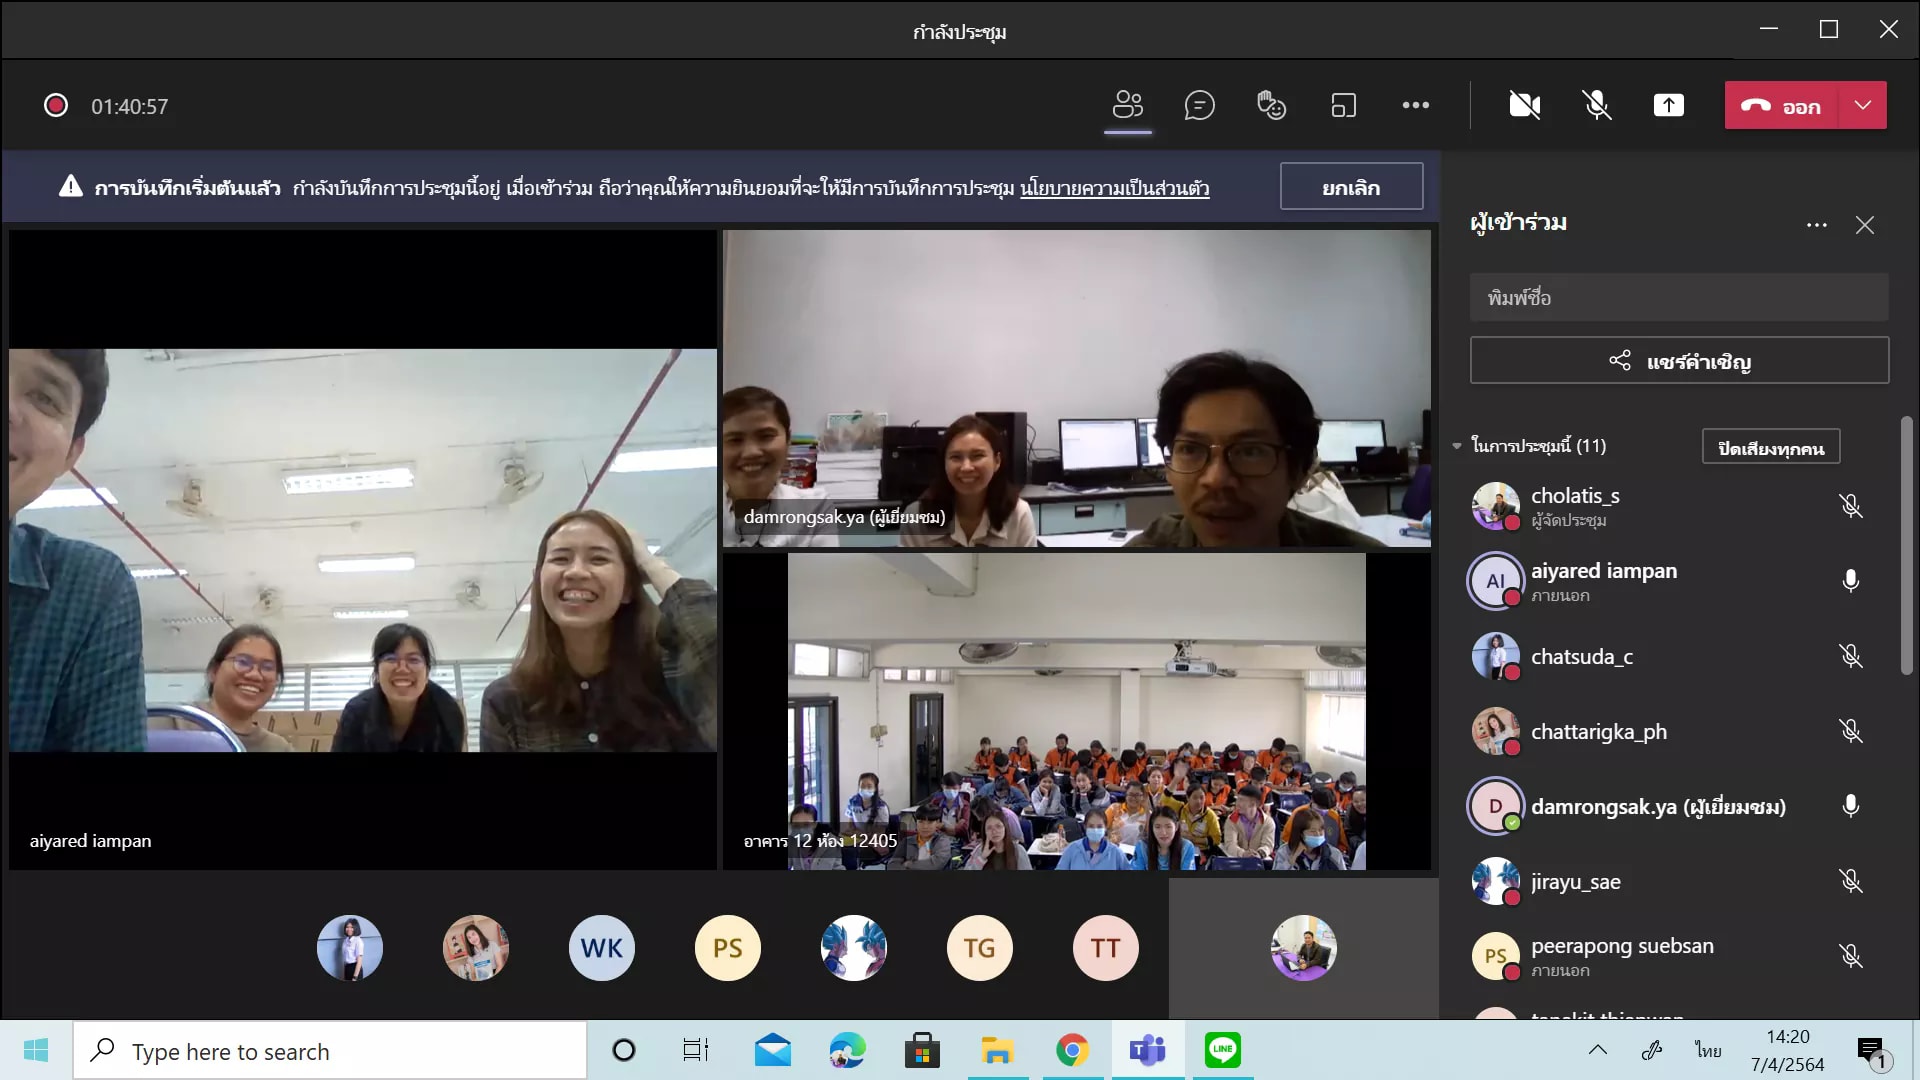Close the participants side panel
The image size is (1920, 1080).
1864,225
